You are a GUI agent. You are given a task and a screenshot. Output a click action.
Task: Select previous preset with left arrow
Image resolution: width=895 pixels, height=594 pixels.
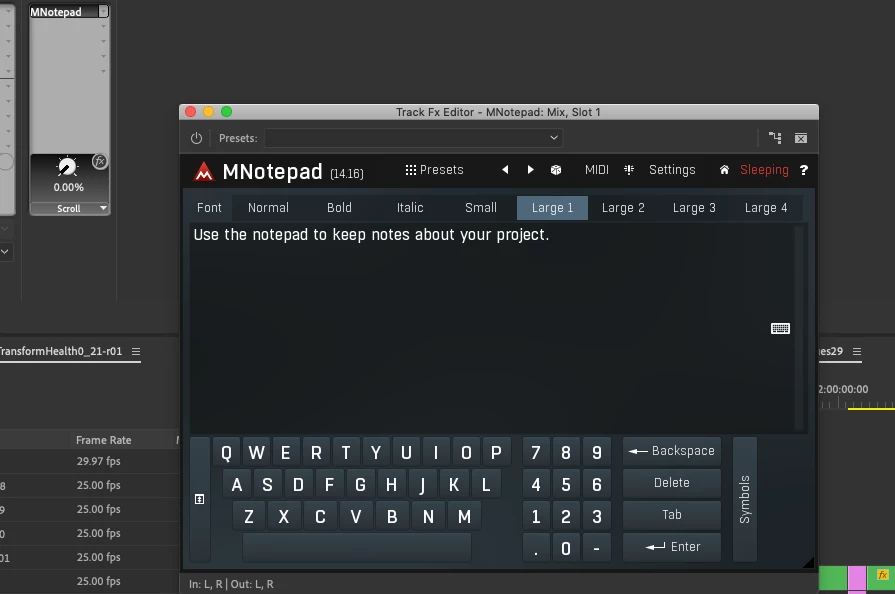coord(505,169)
